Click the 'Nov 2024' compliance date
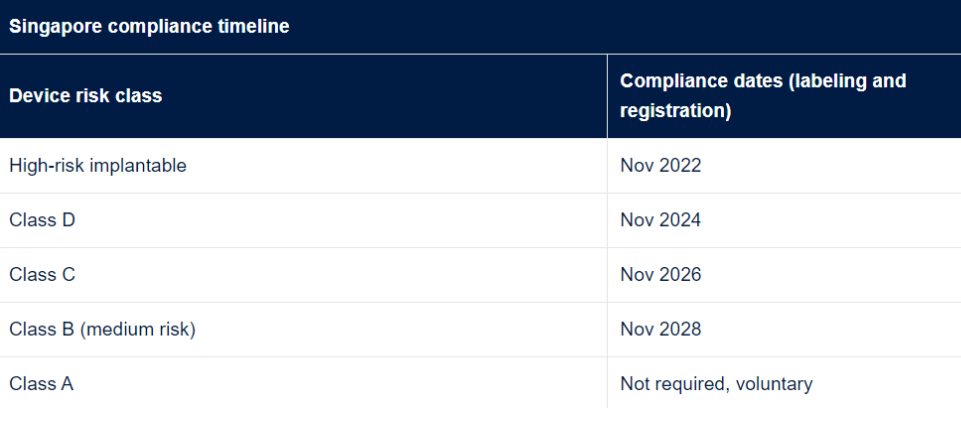 tap(660, 220)
